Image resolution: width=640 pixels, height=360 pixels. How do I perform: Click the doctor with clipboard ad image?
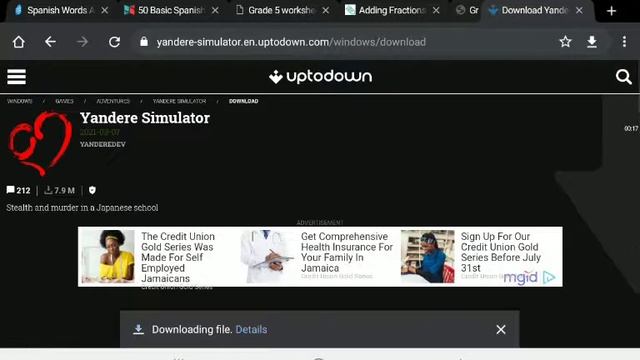(x=267, y=256)
